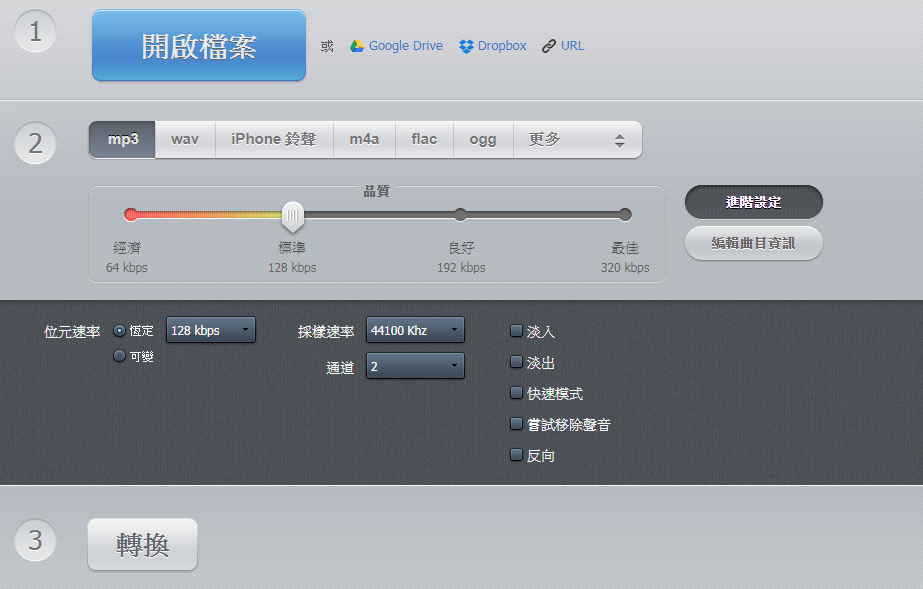The height and width of the screenshot is (589, 923).
Task: Open the Dropbox text link
Action: tap(502, 46)
